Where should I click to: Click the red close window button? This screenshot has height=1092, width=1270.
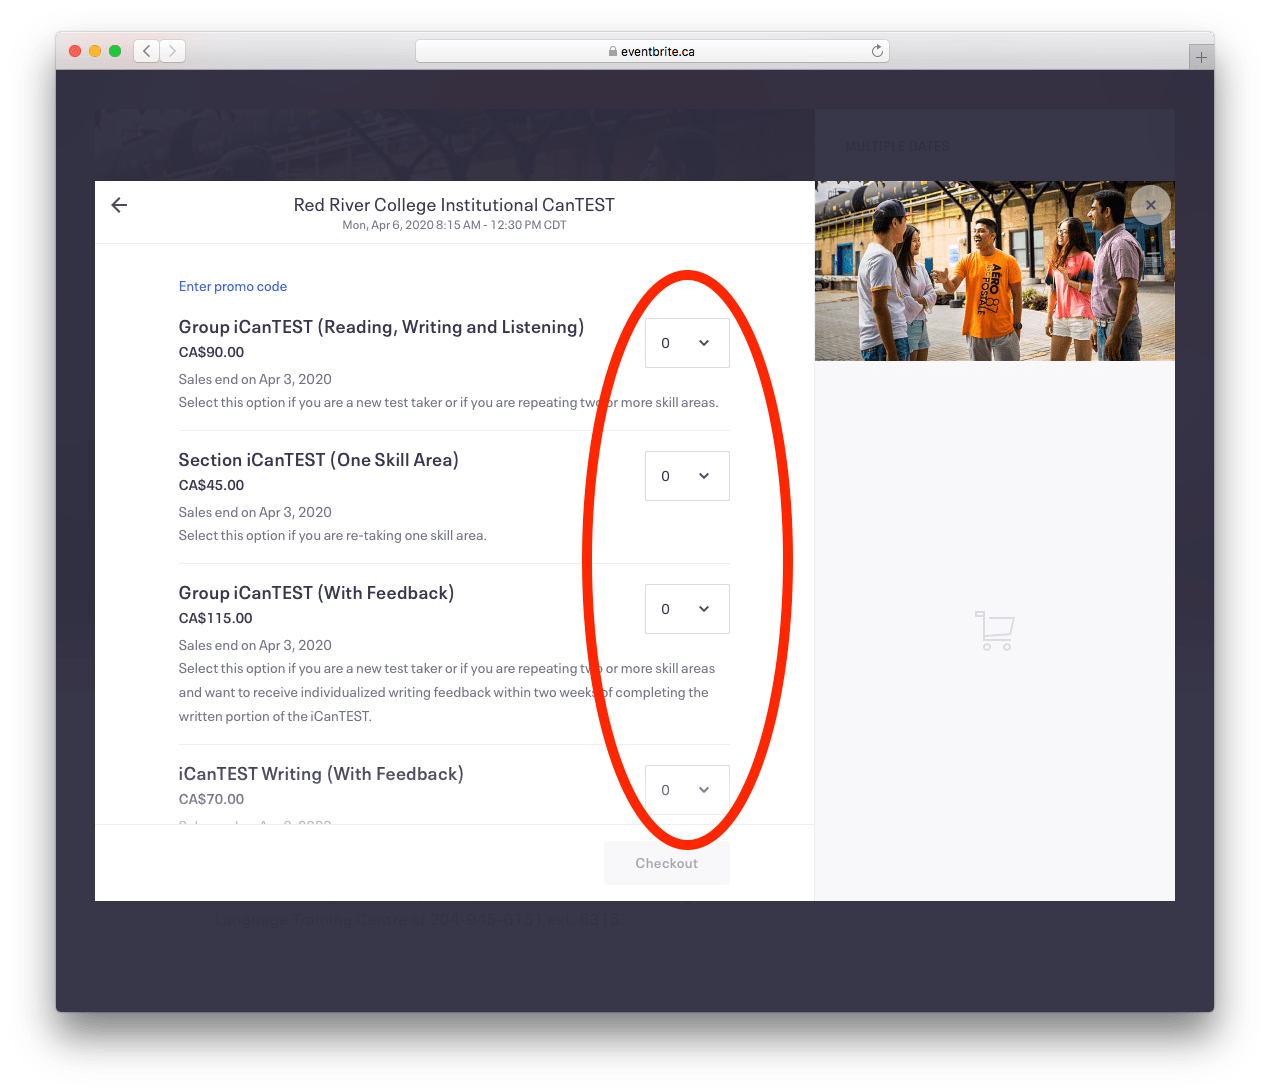(x=75, y=51)
